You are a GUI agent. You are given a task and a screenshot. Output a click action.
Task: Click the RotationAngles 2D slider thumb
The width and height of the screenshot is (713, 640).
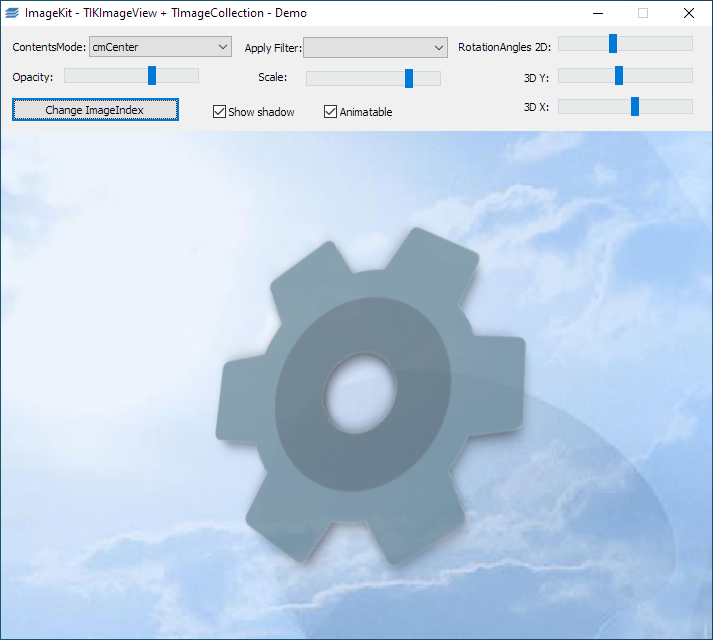pyautogui.click(x=613, y=44)
